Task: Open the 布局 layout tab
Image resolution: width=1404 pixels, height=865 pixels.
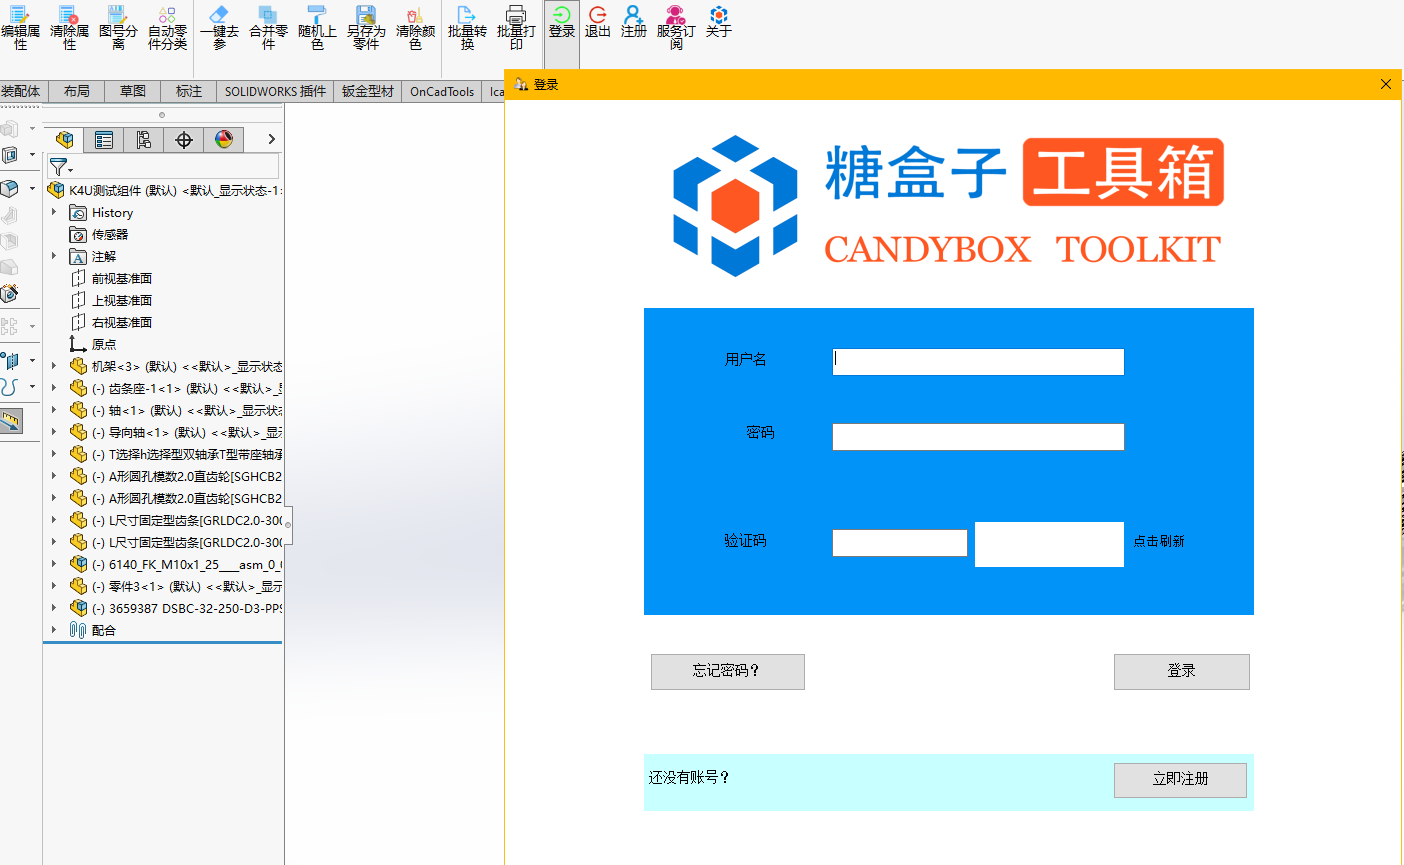Action: click(x=77, y=91)
